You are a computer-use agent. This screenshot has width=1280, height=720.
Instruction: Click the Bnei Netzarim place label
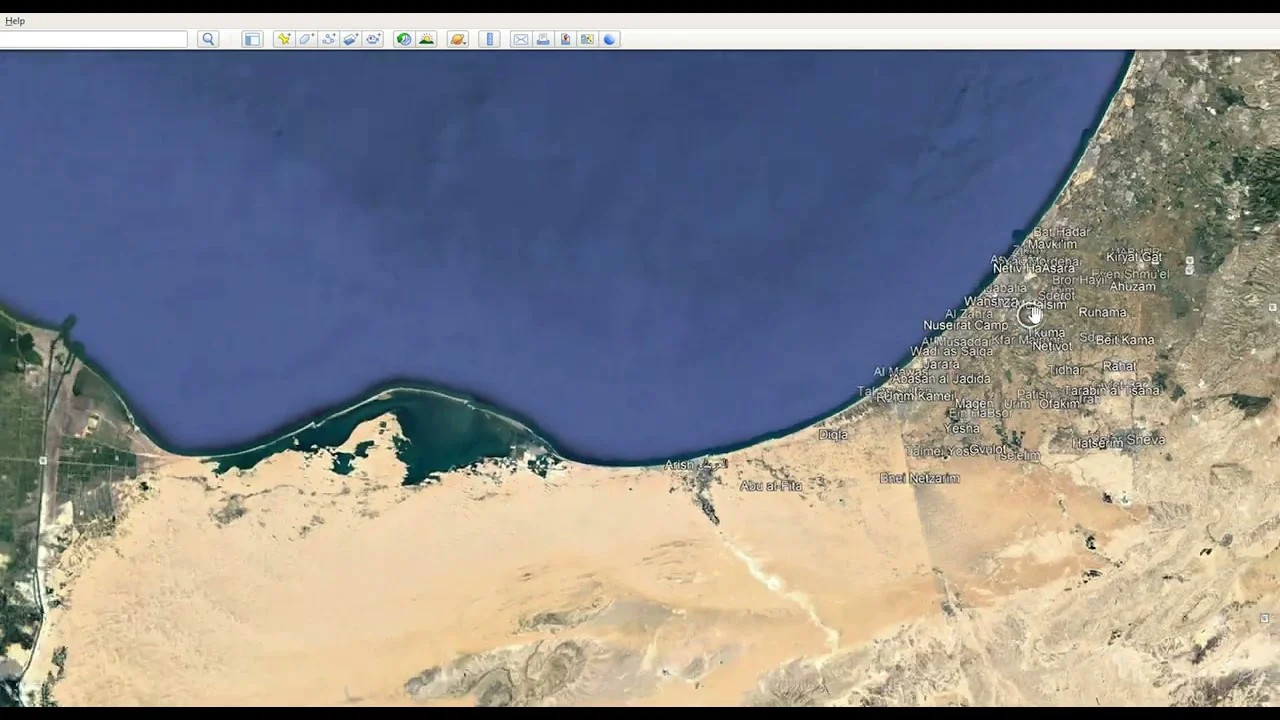point(919,478)
